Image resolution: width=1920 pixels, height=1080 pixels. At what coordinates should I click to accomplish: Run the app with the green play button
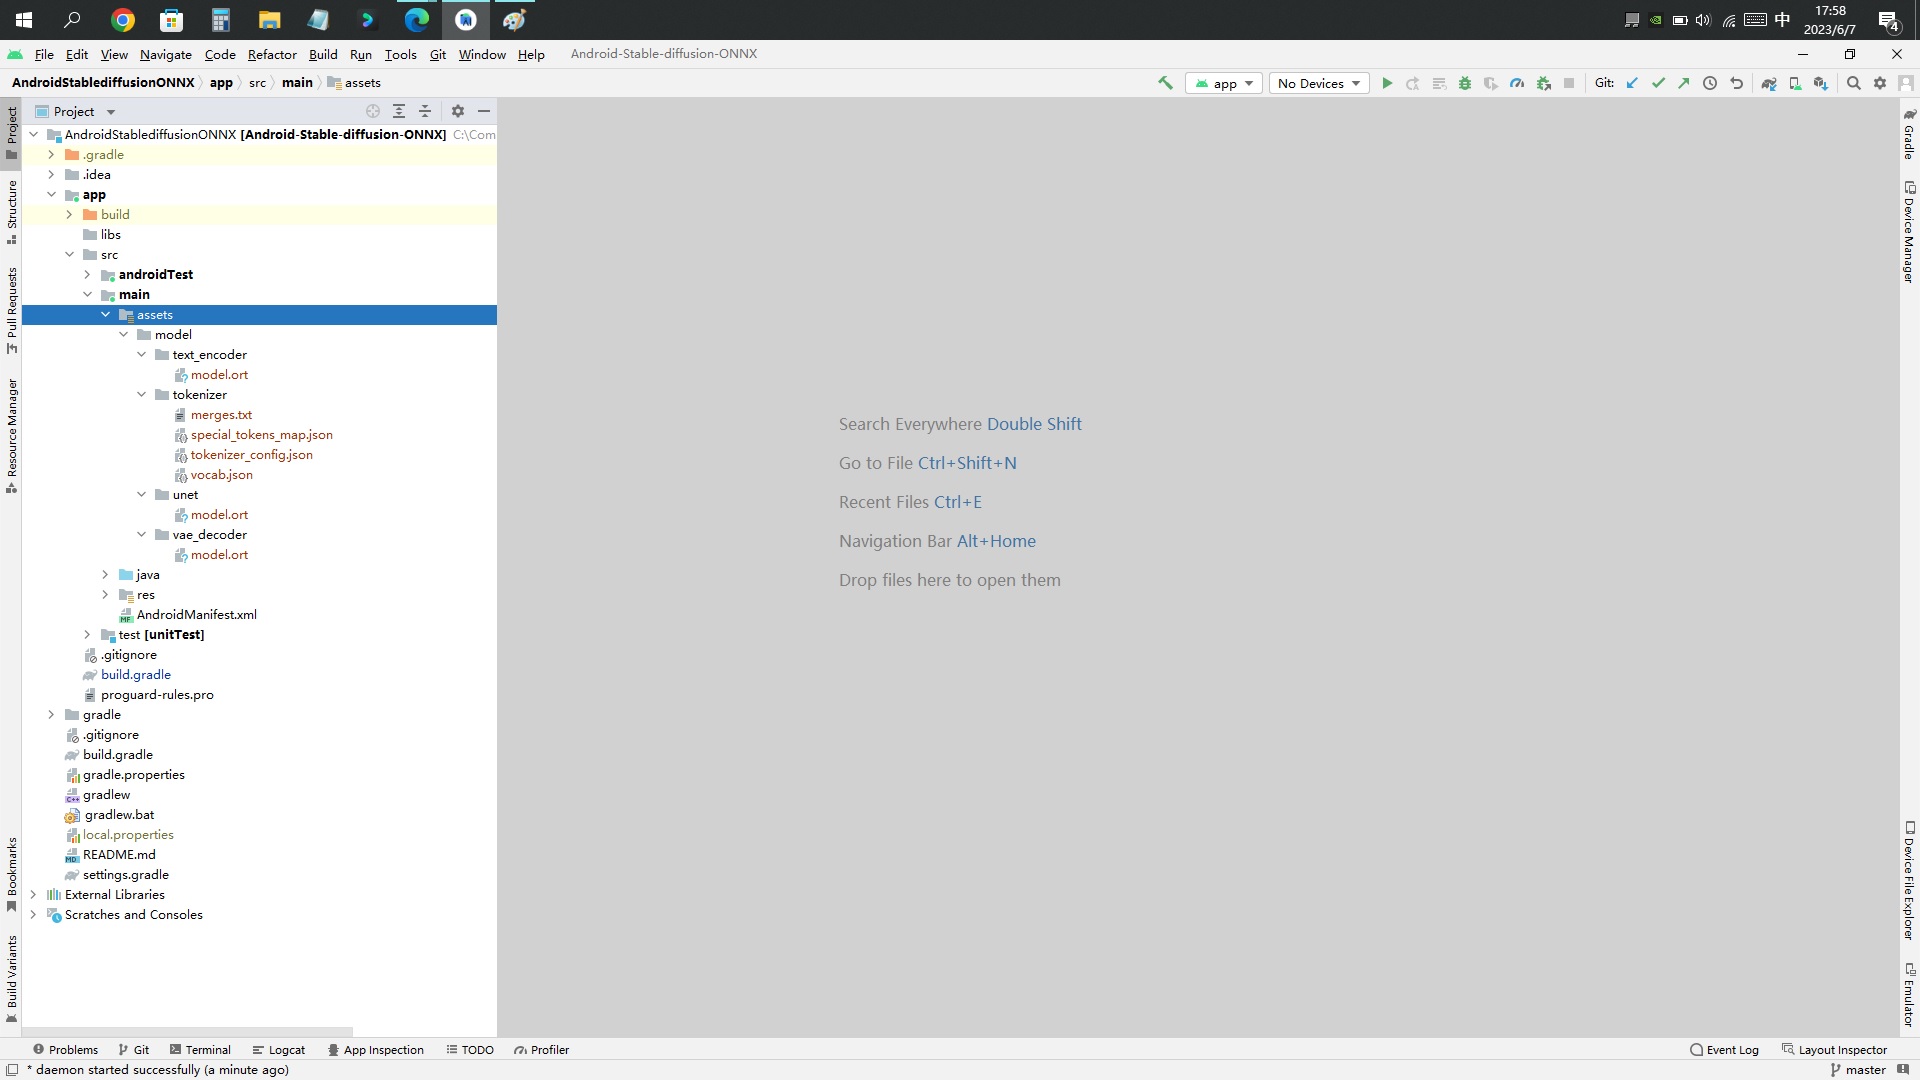1387,83
